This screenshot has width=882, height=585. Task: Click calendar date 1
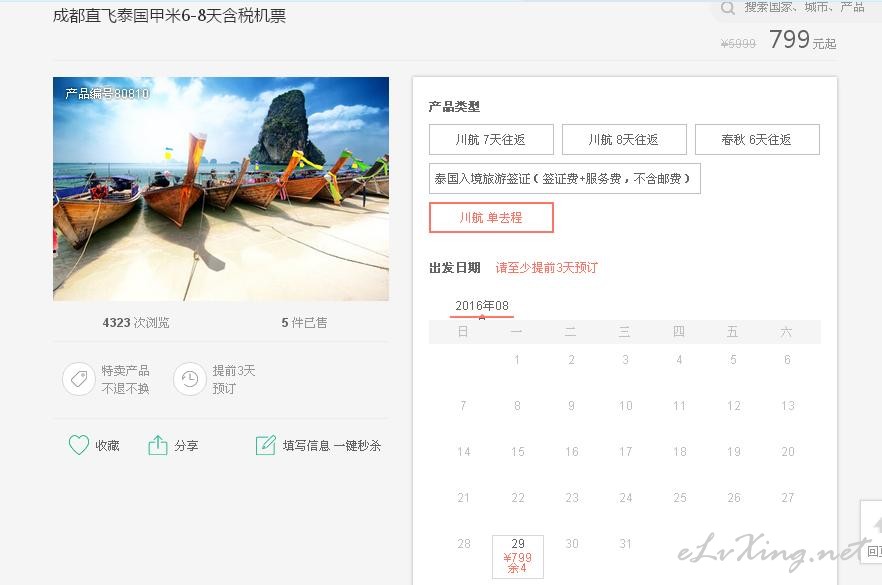517,360
